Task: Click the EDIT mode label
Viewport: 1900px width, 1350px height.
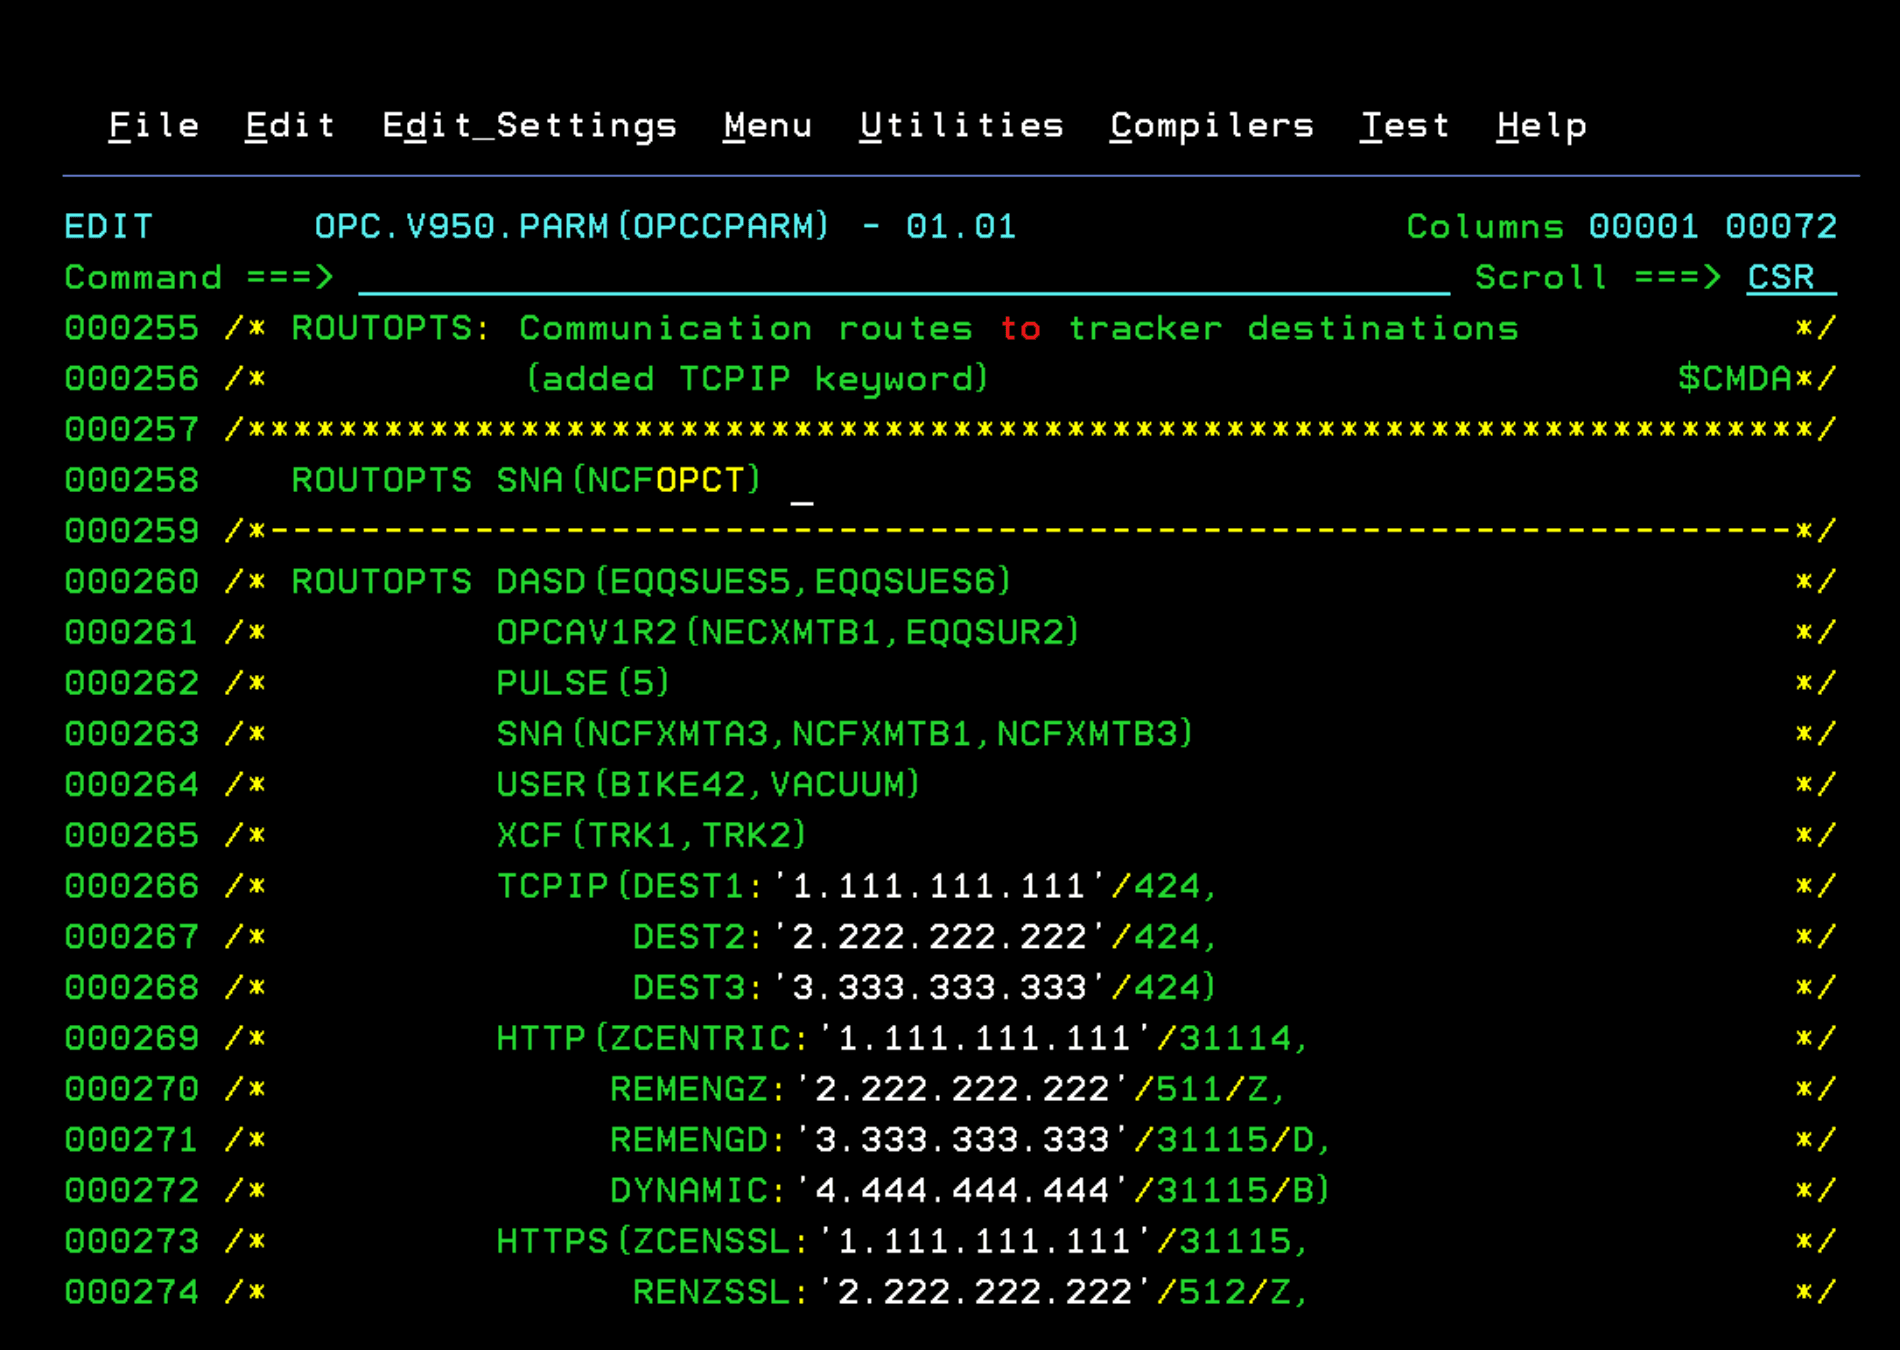Action: 108,227
